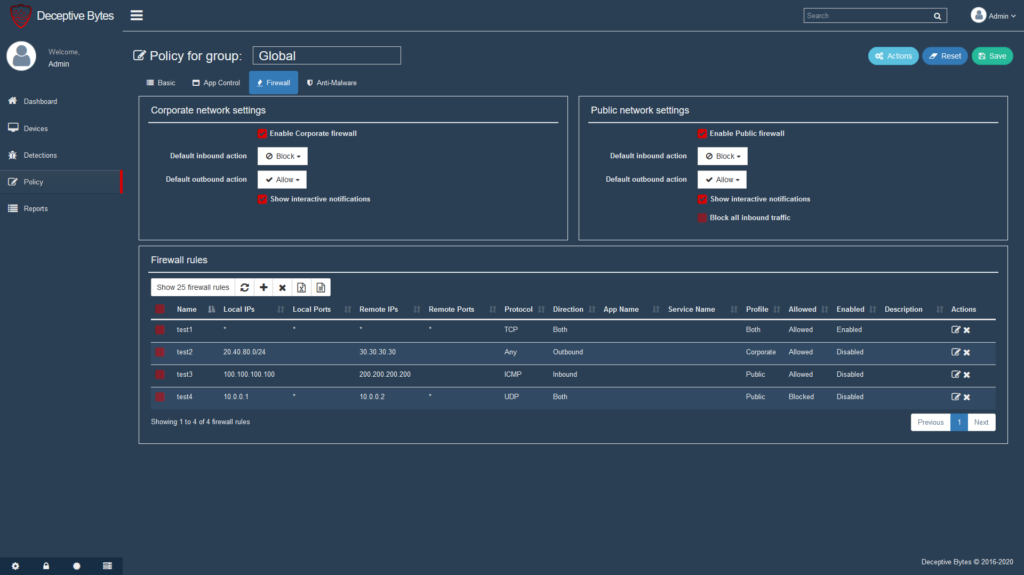Go to Previous page of rules
This screenshot has width=1024, height=575.
931,422
